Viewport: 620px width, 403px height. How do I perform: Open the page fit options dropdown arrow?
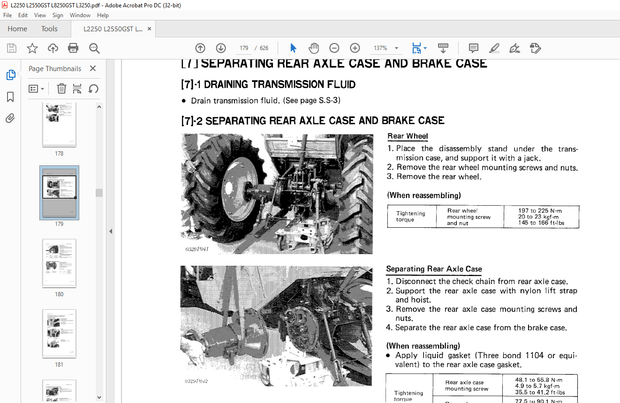pos(425,48)
